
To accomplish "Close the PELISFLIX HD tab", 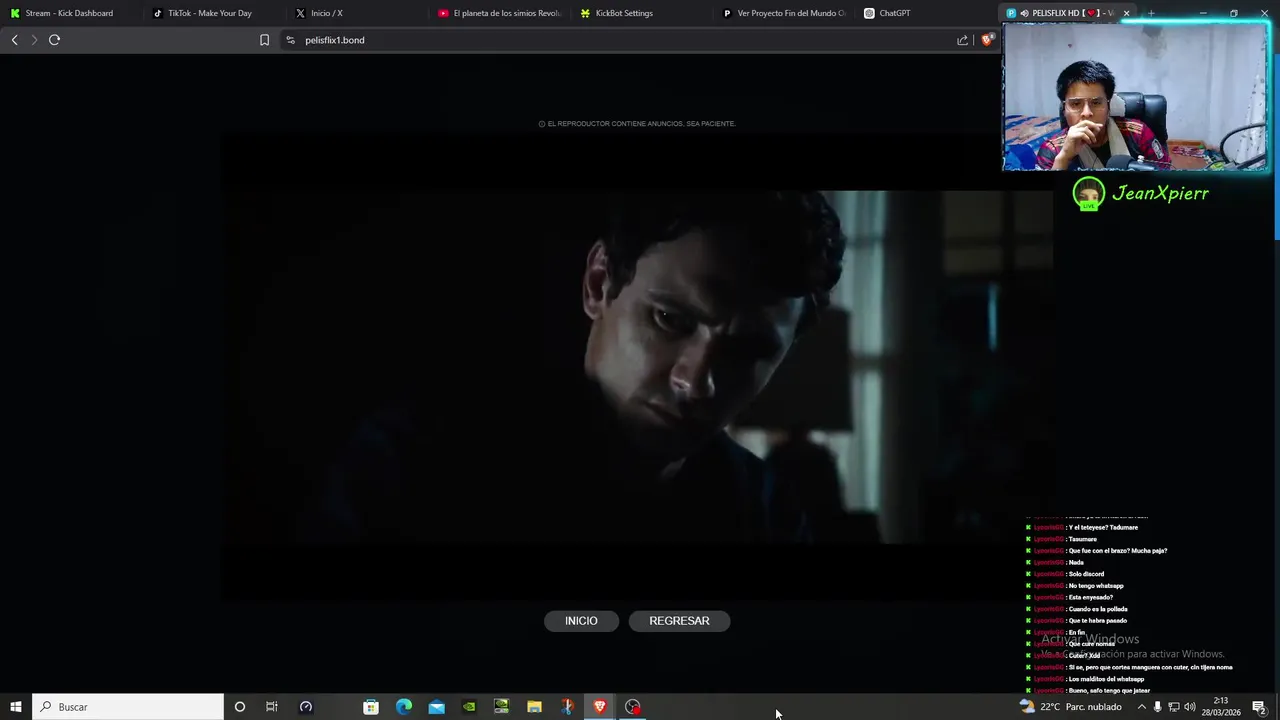I will pyautogui.click(x=1126, y=13).
